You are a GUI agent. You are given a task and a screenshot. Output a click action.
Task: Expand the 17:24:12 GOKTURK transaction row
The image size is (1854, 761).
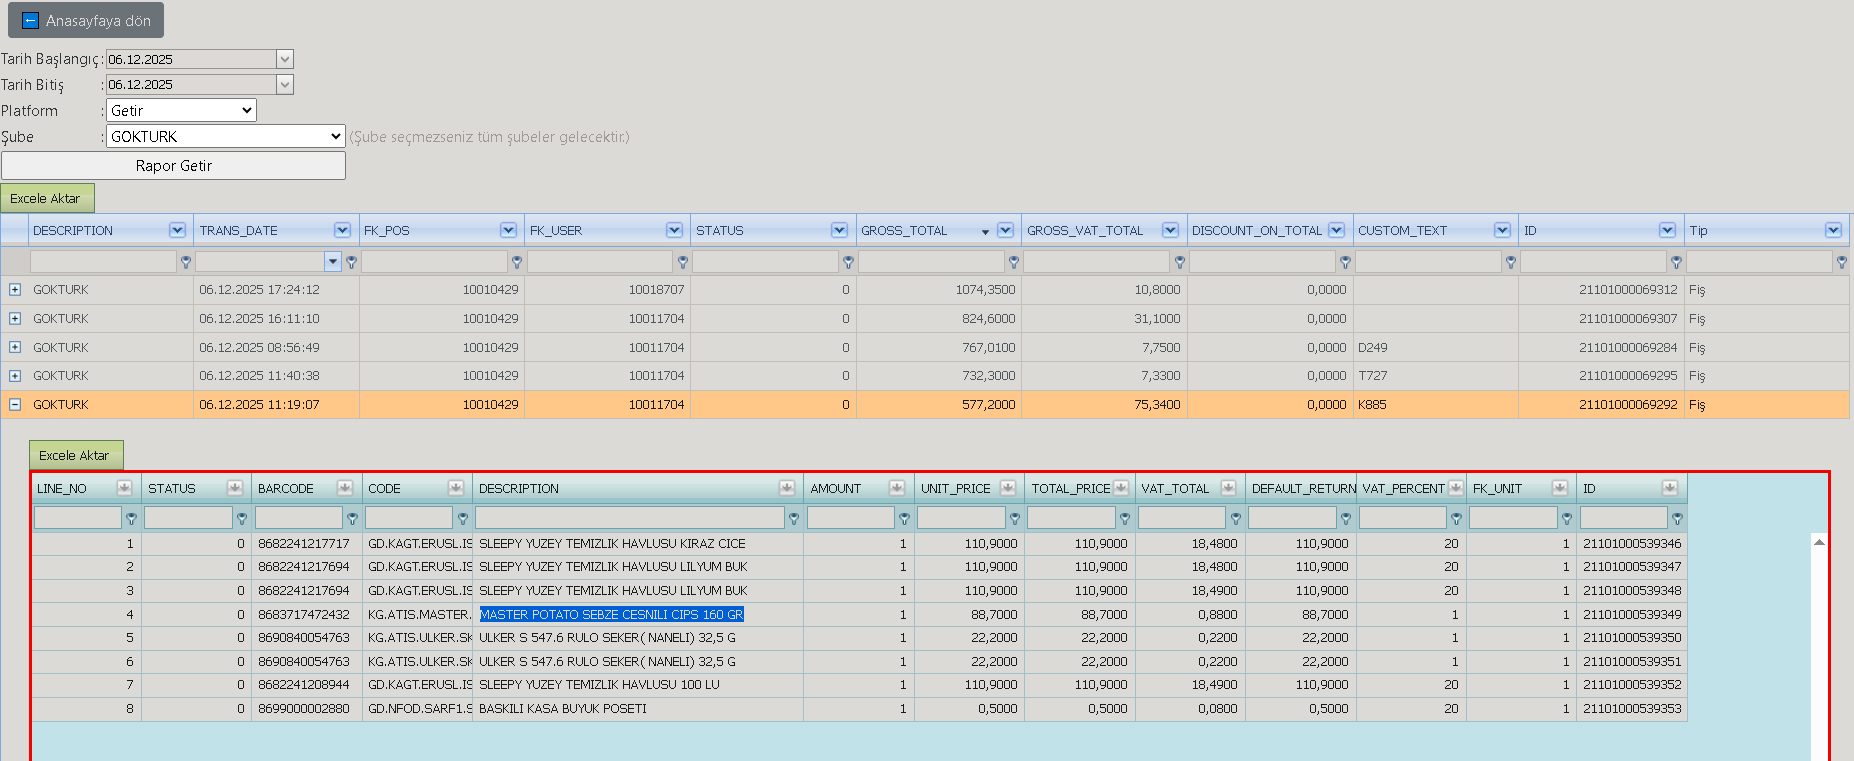click(x=15, y=290)
